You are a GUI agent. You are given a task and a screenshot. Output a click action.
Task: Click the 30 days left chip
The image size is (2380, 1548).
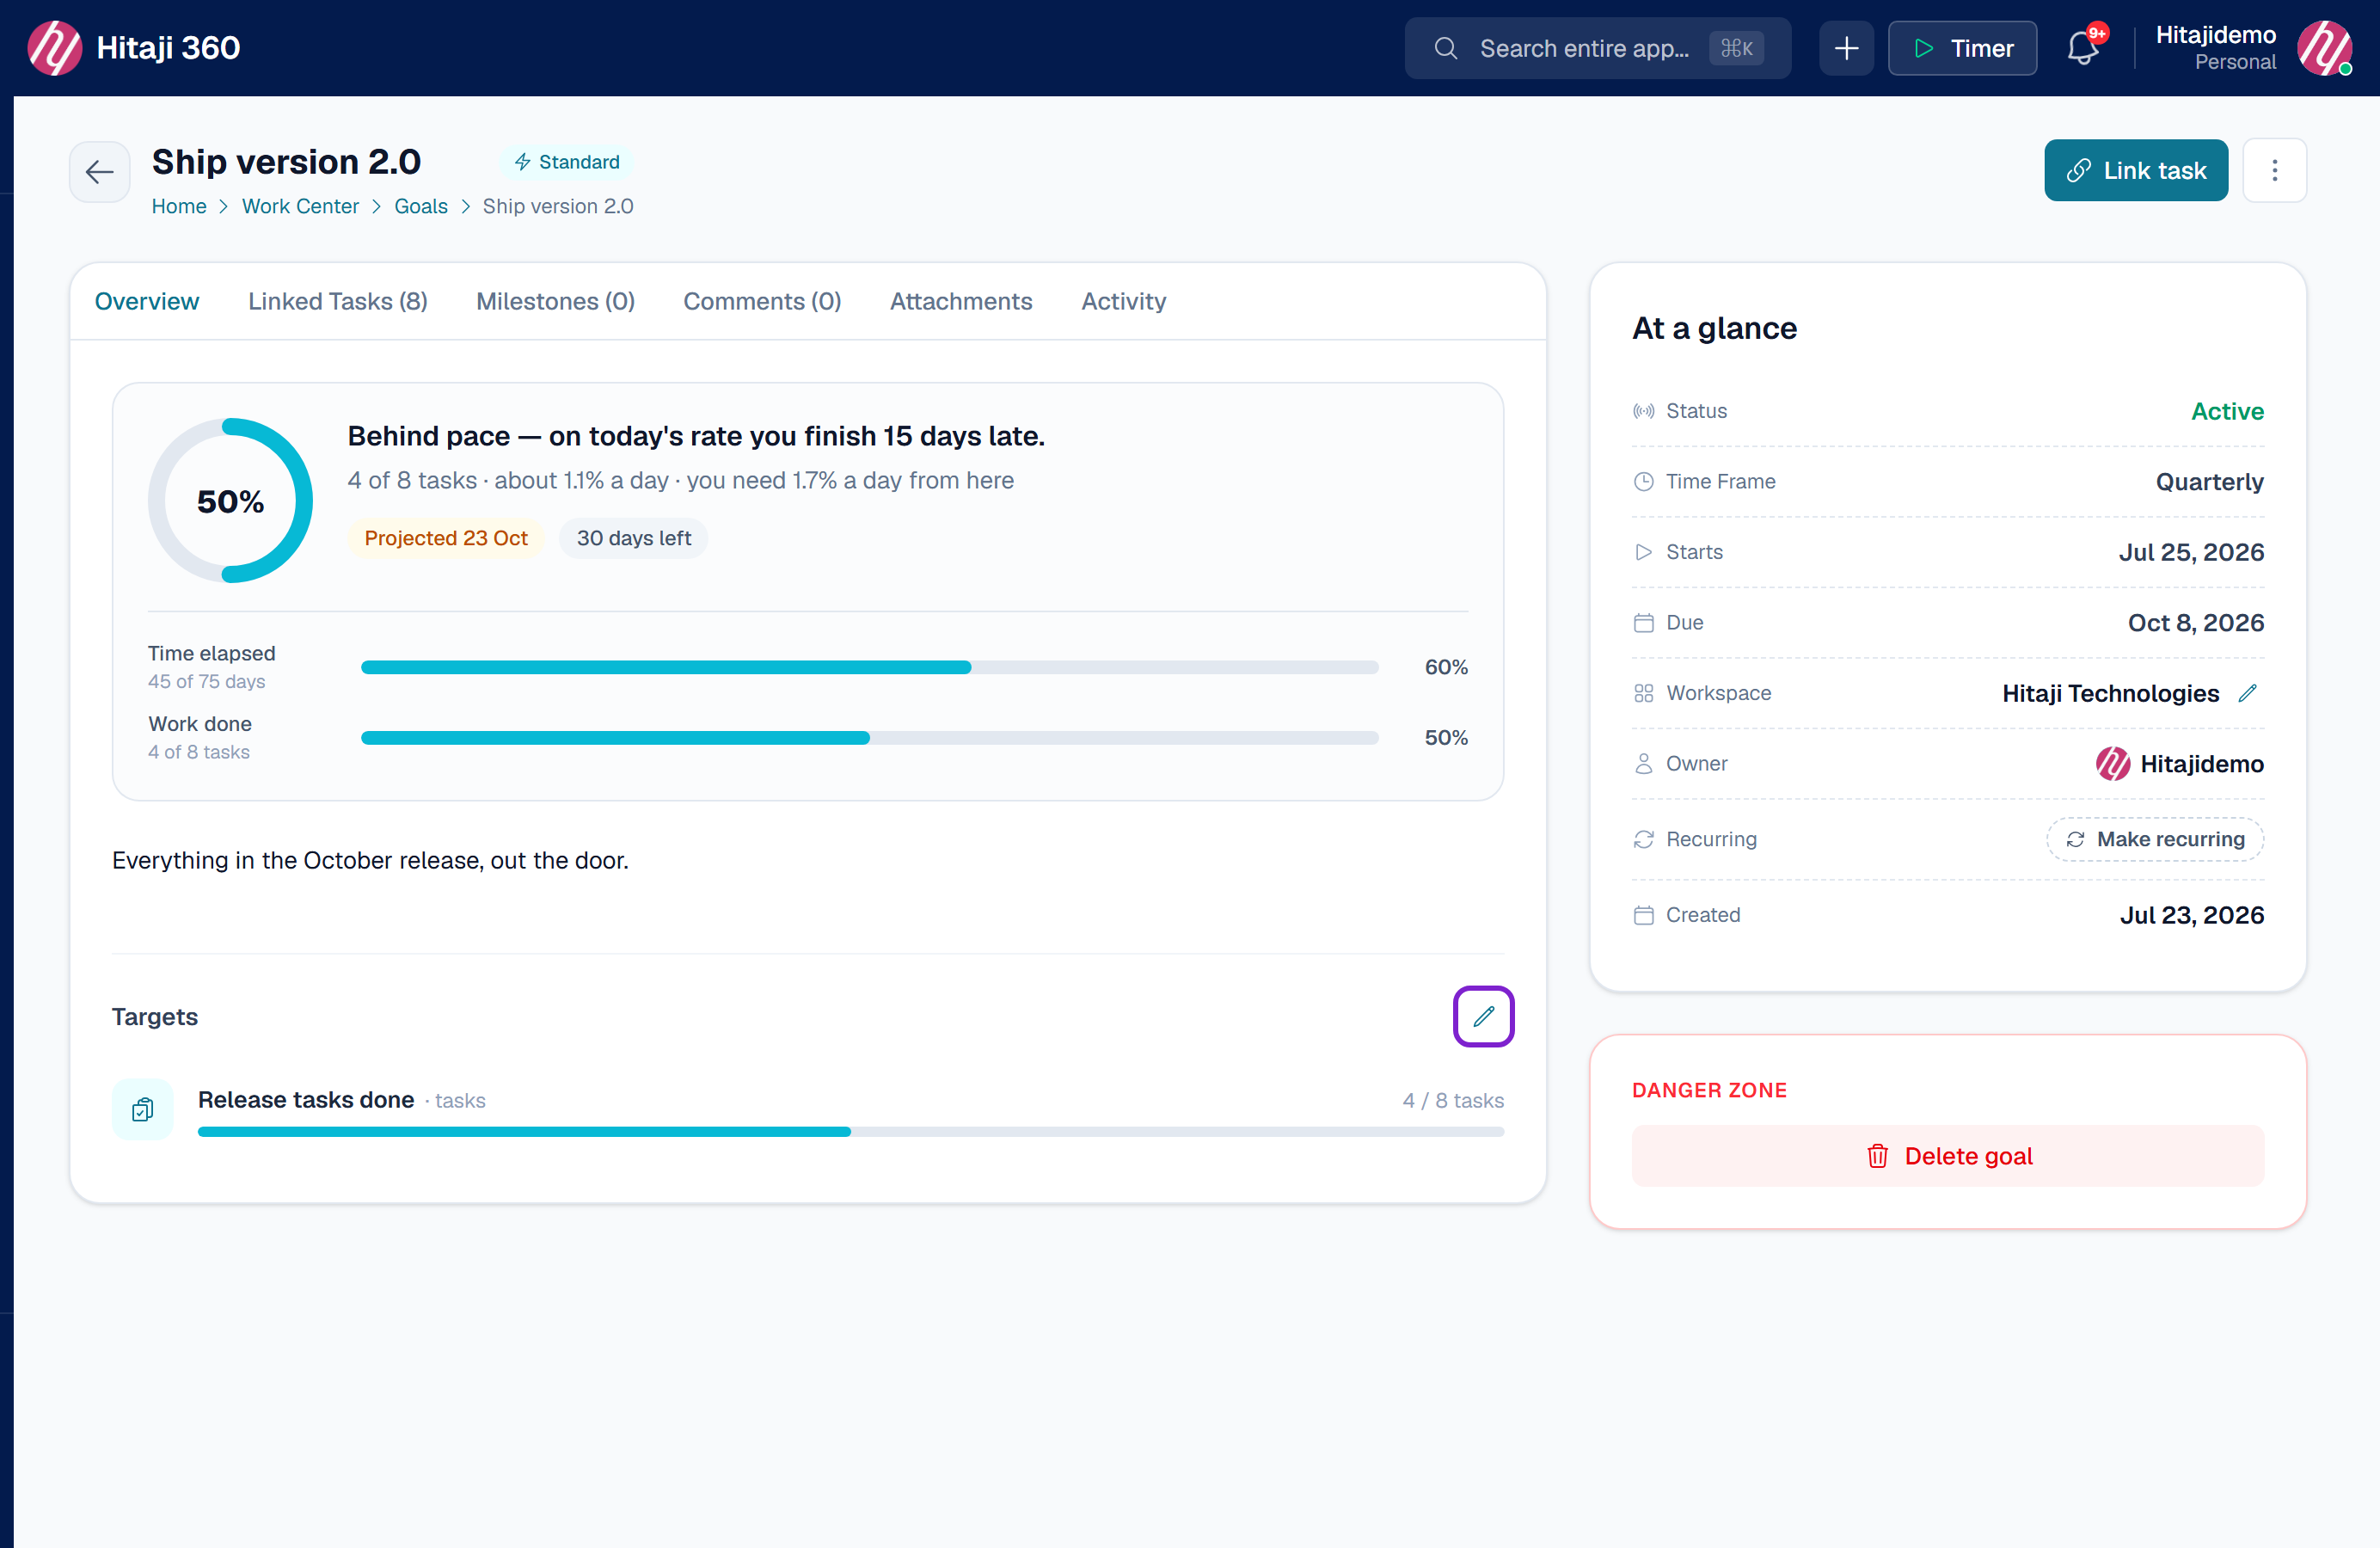pyautogui.click(x=633, y=538)
